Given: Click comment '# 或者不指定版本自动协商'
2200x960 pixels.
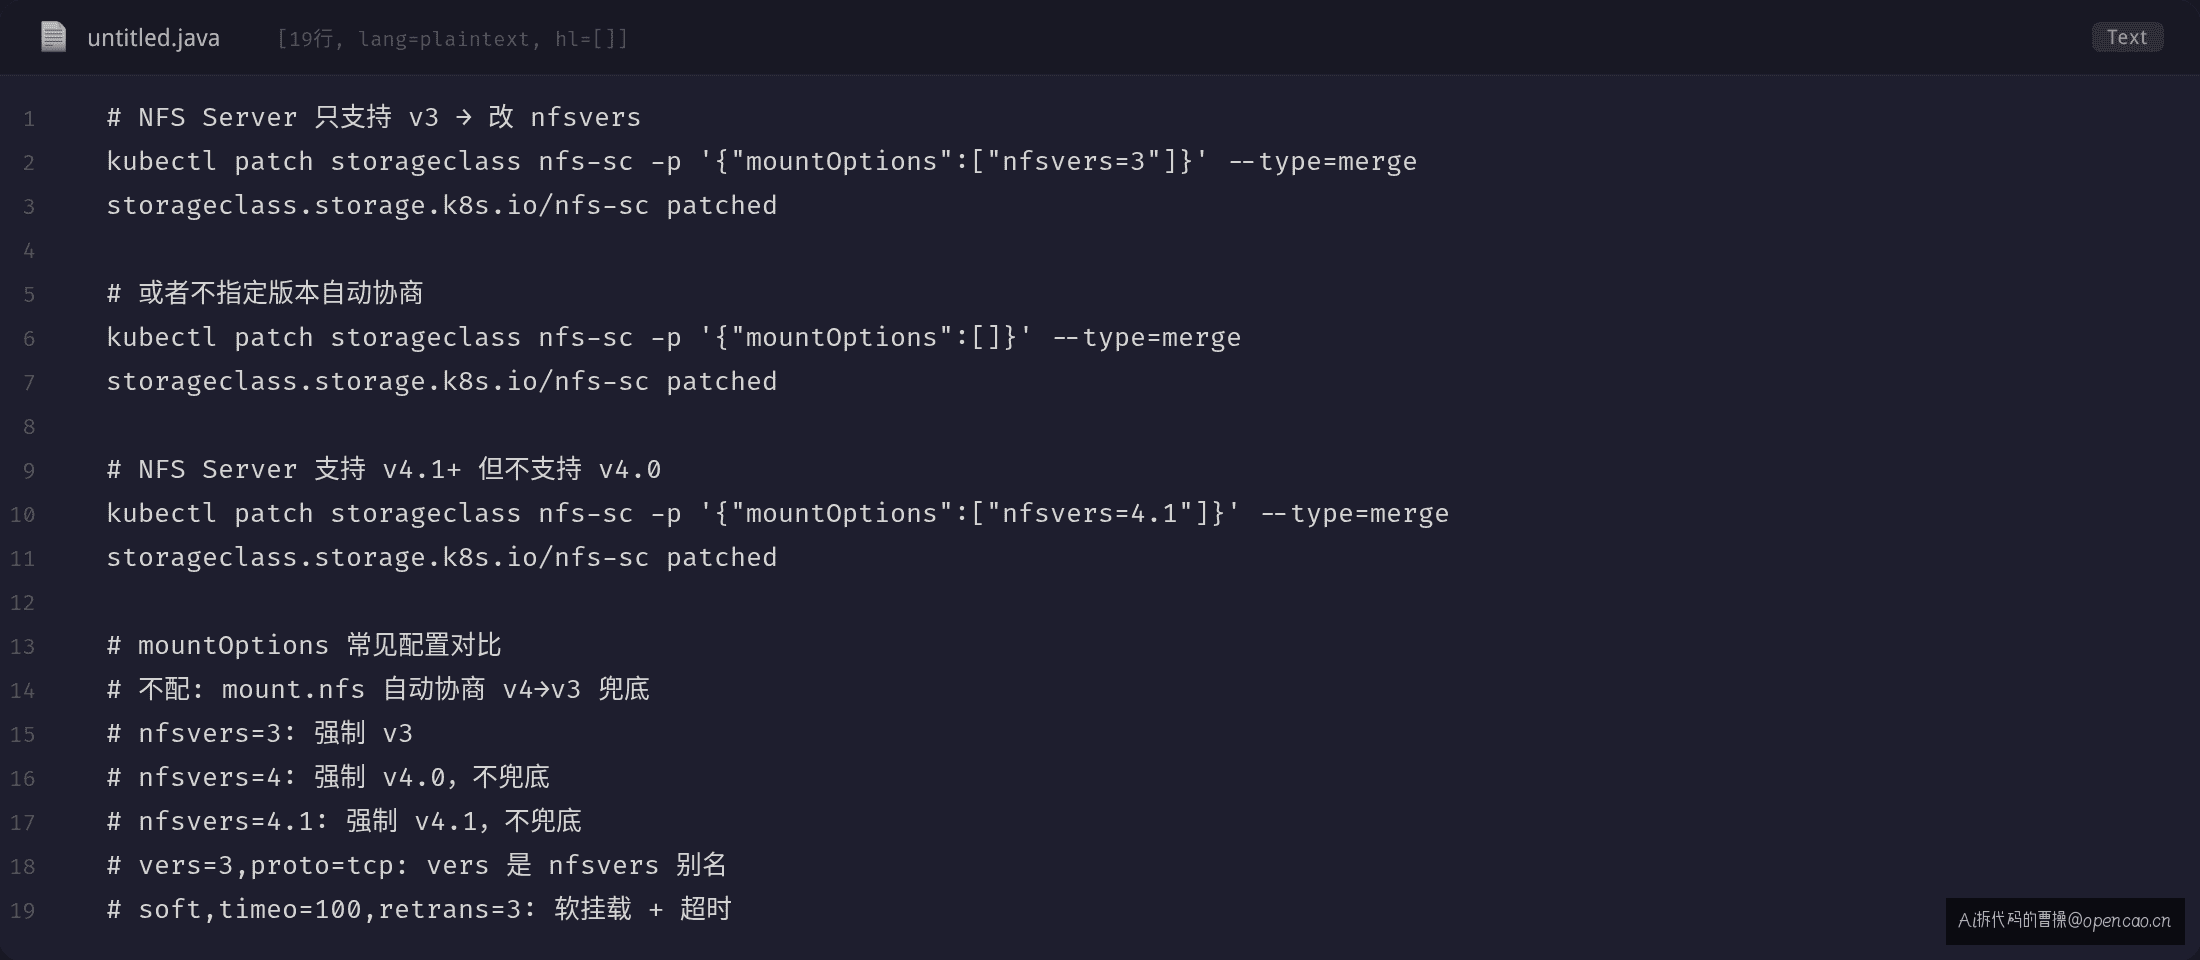Looking at the screenshot, I should pos(265,294).
